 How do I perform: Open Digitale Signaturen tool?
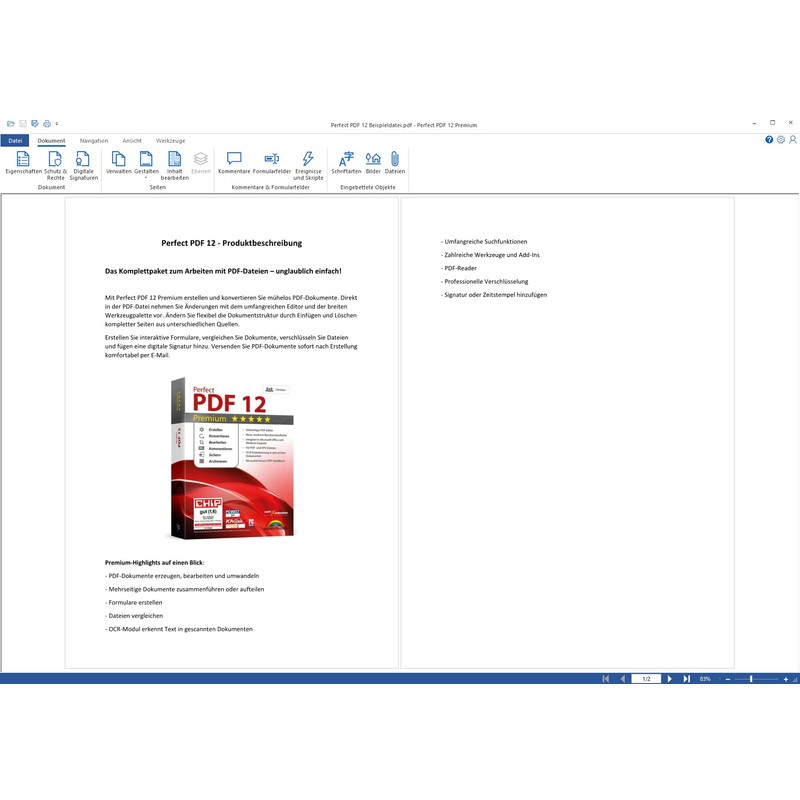pos(84,163)
